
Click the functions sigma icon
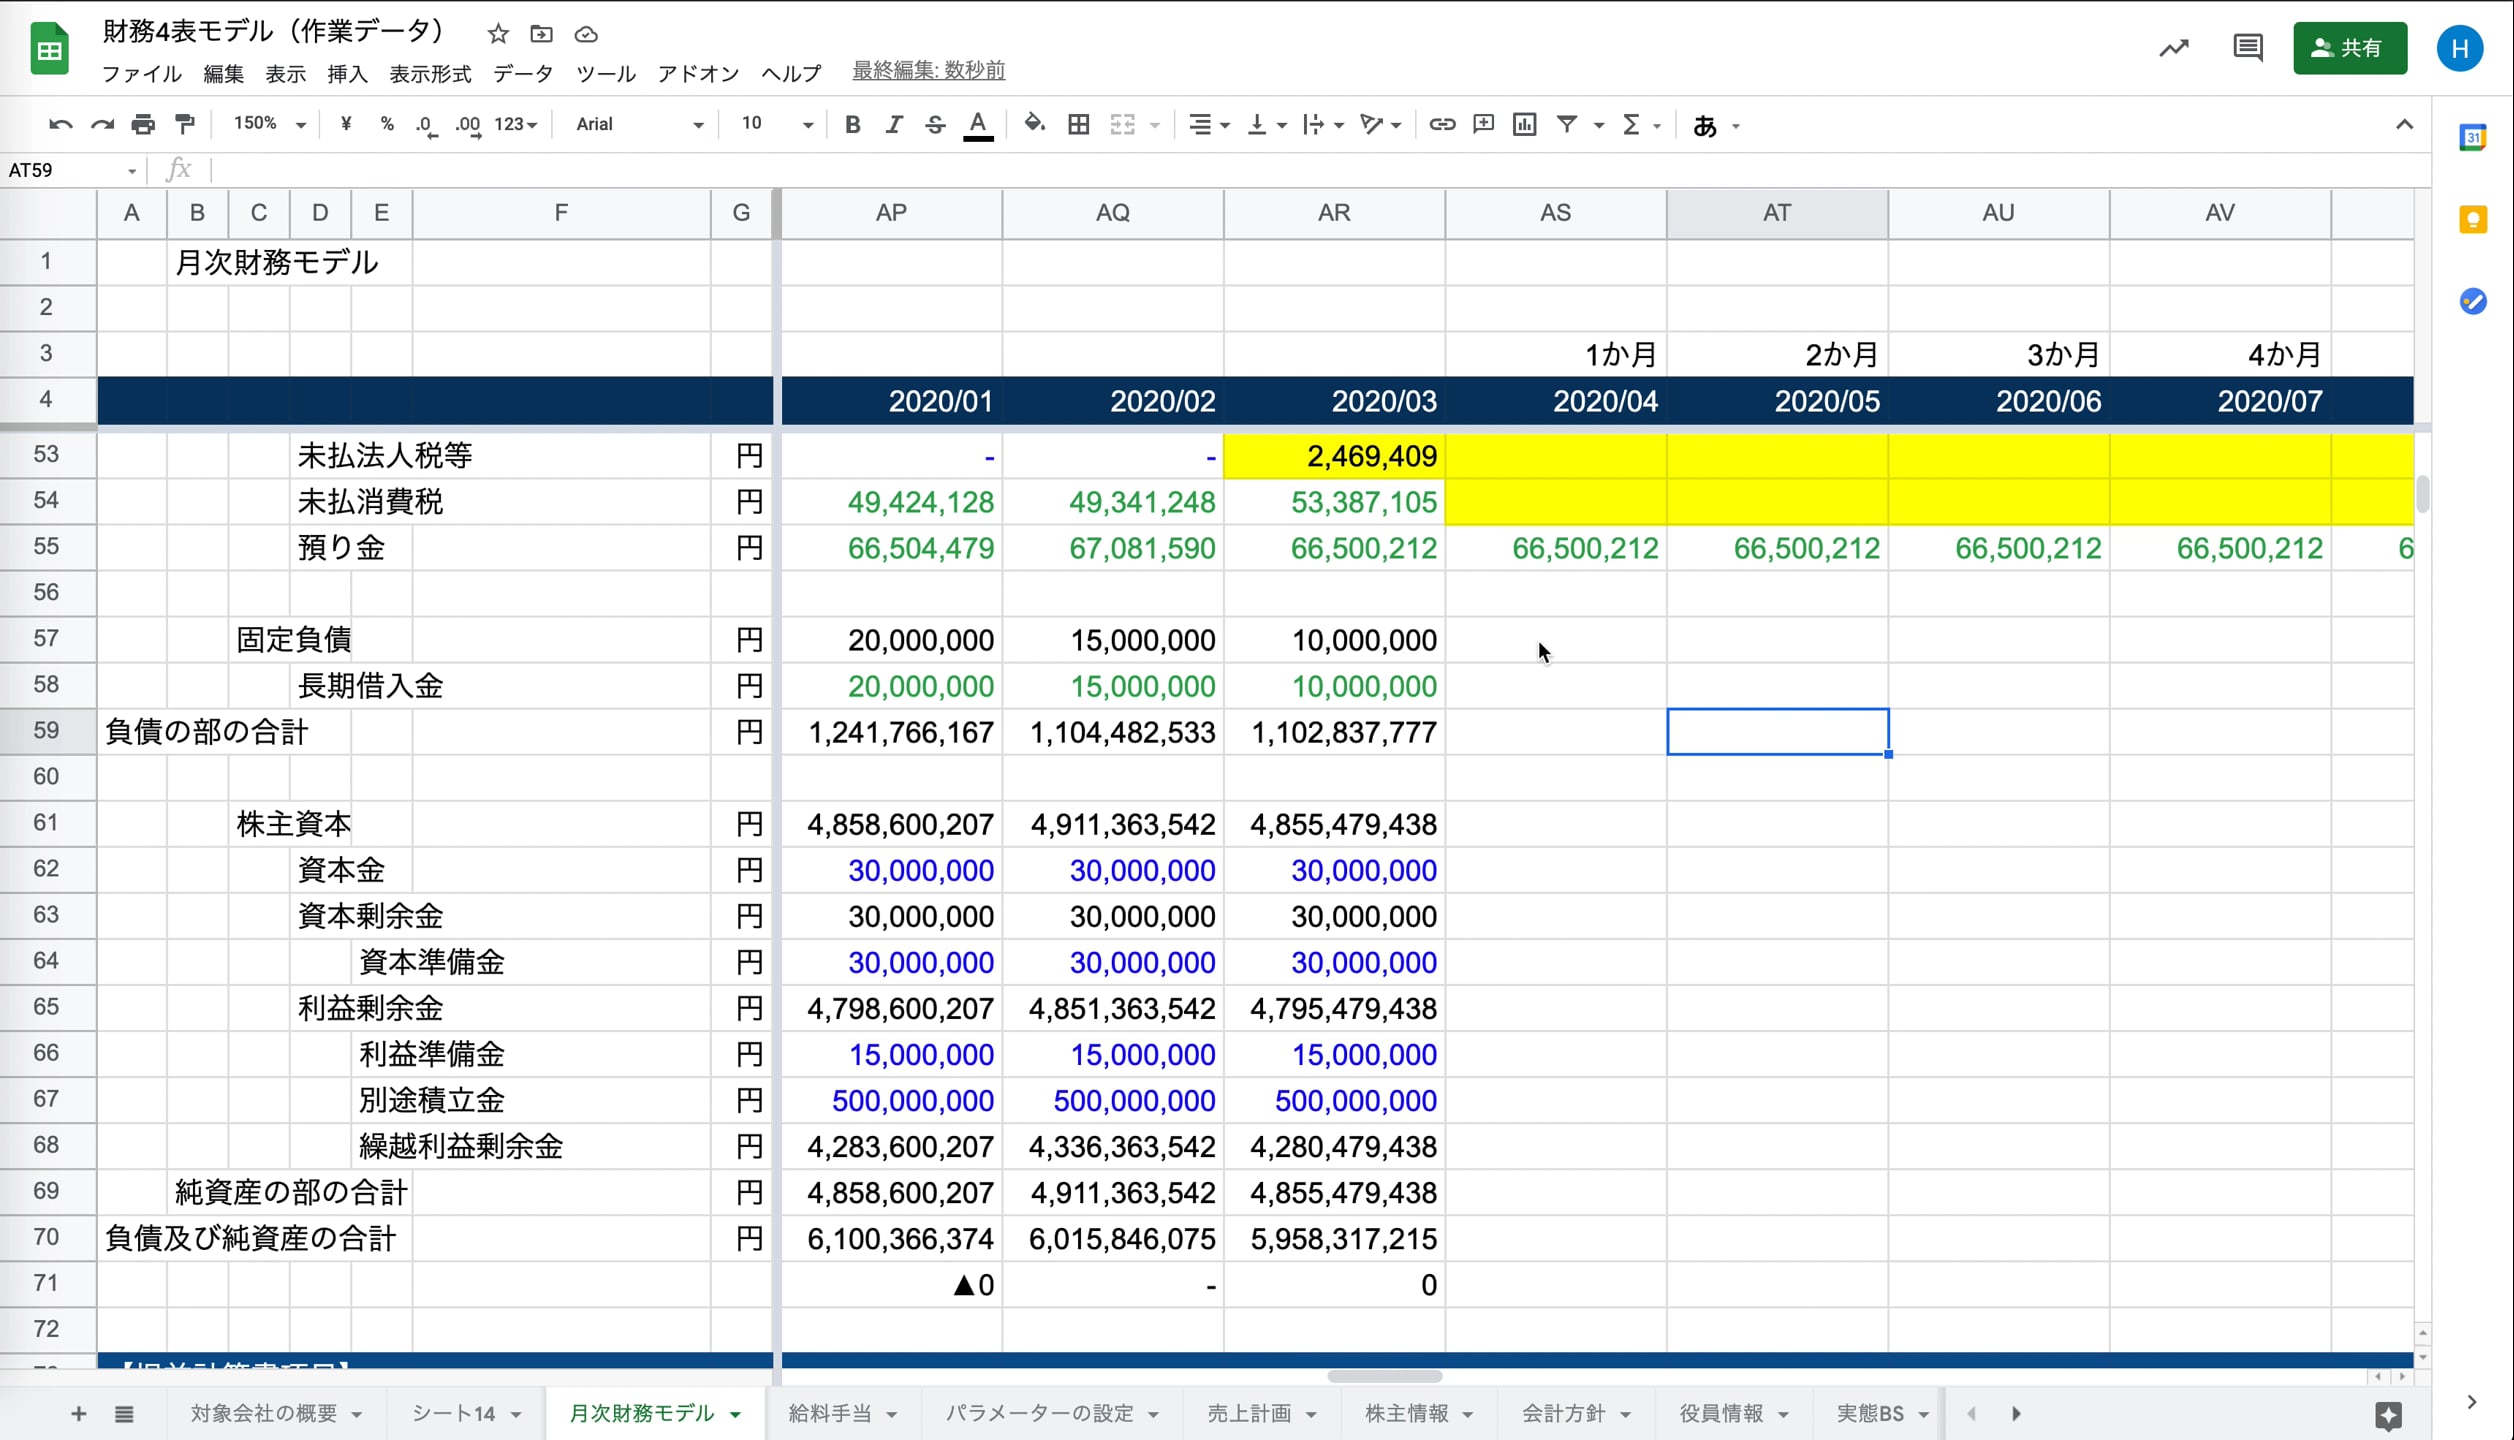tap(1631, 124)
